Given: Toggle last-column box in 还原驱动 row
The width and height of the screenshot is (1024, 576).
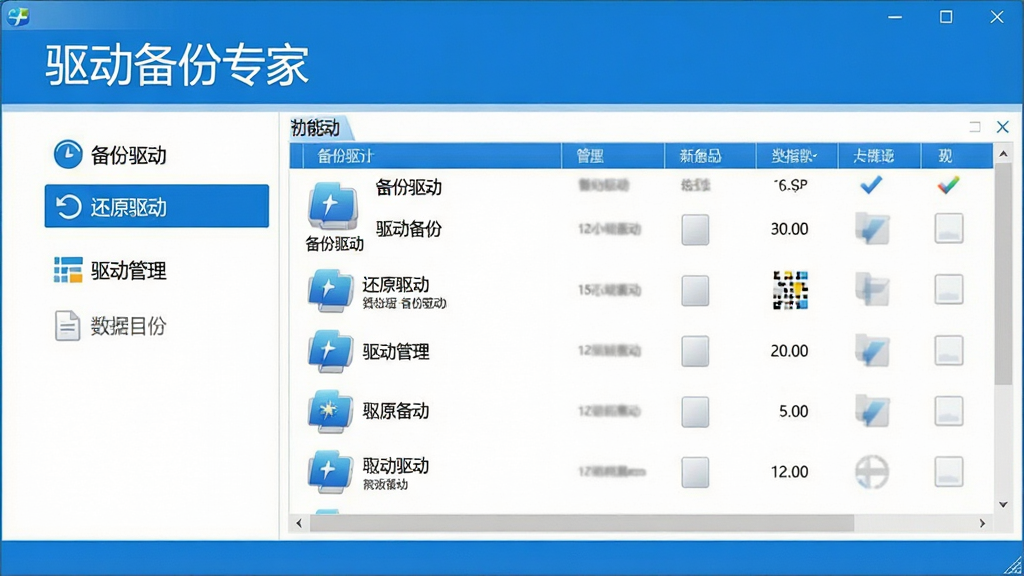Looking at the screenshot, I should pyautogui.click(x=948, y=289).
